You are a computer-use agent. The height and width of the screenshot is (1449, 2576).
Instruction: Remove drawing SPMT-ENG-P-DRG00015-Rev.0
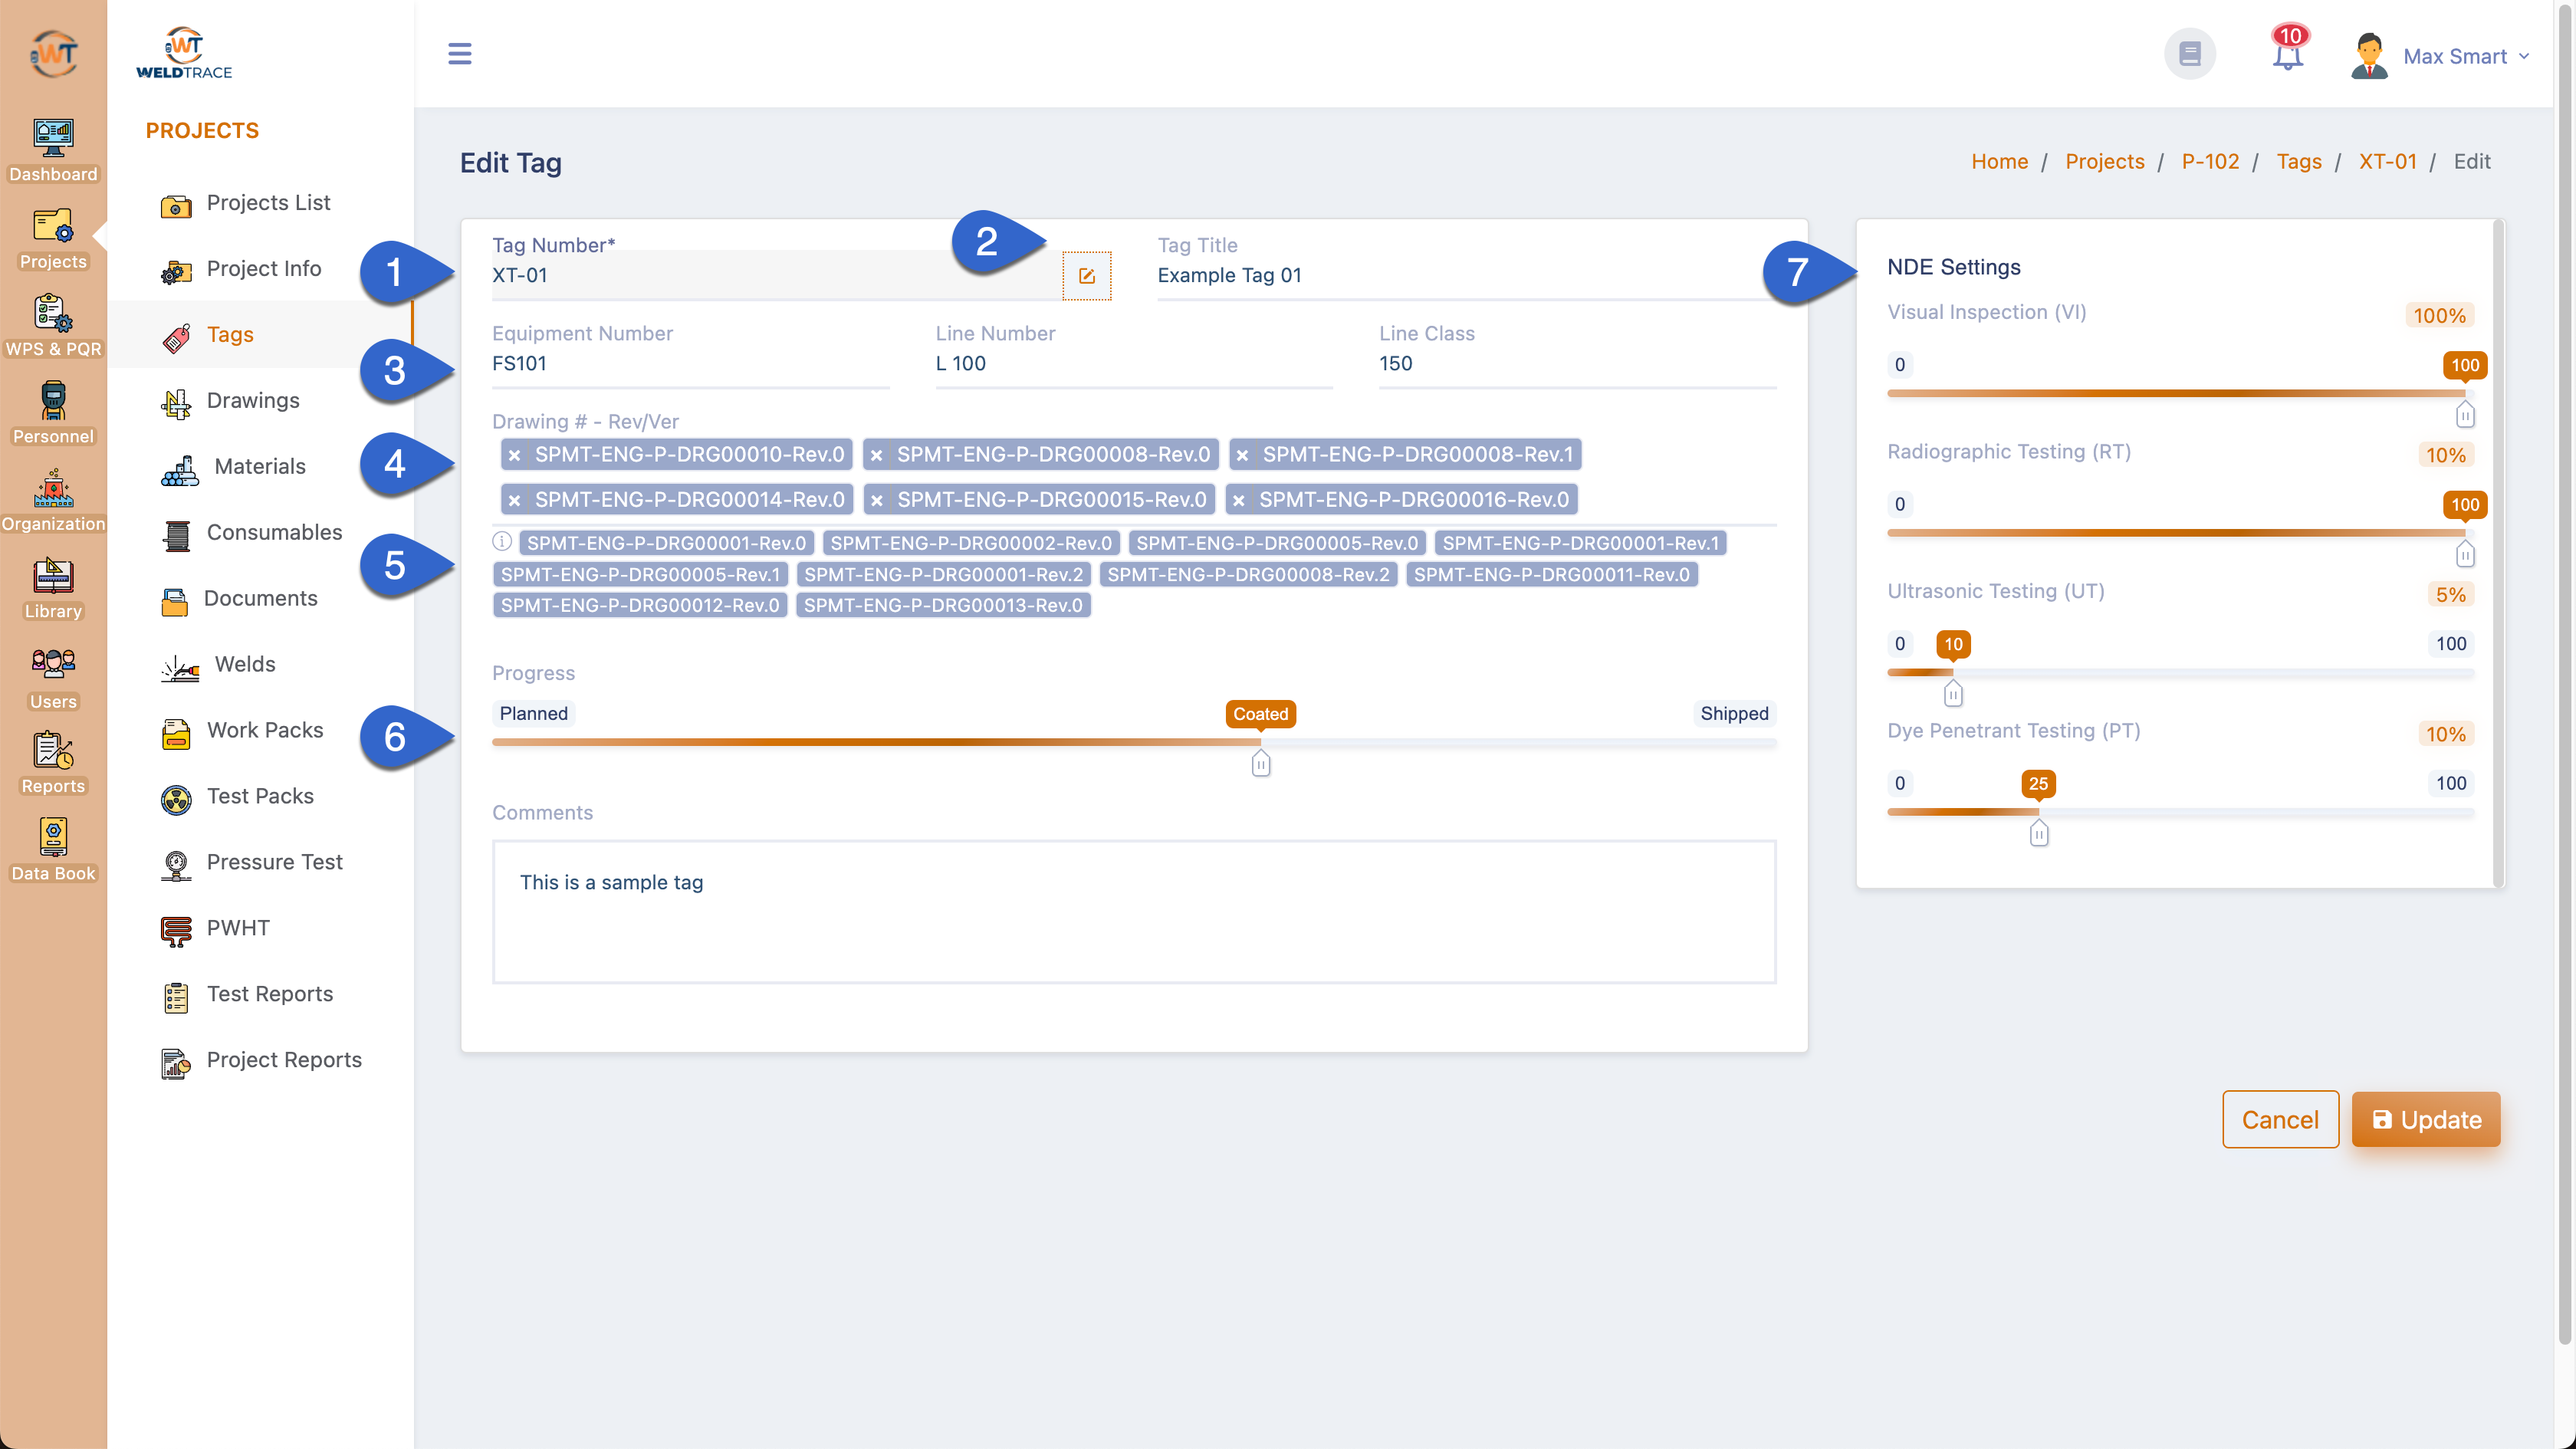pyautogui.click(x=876, y=500)
